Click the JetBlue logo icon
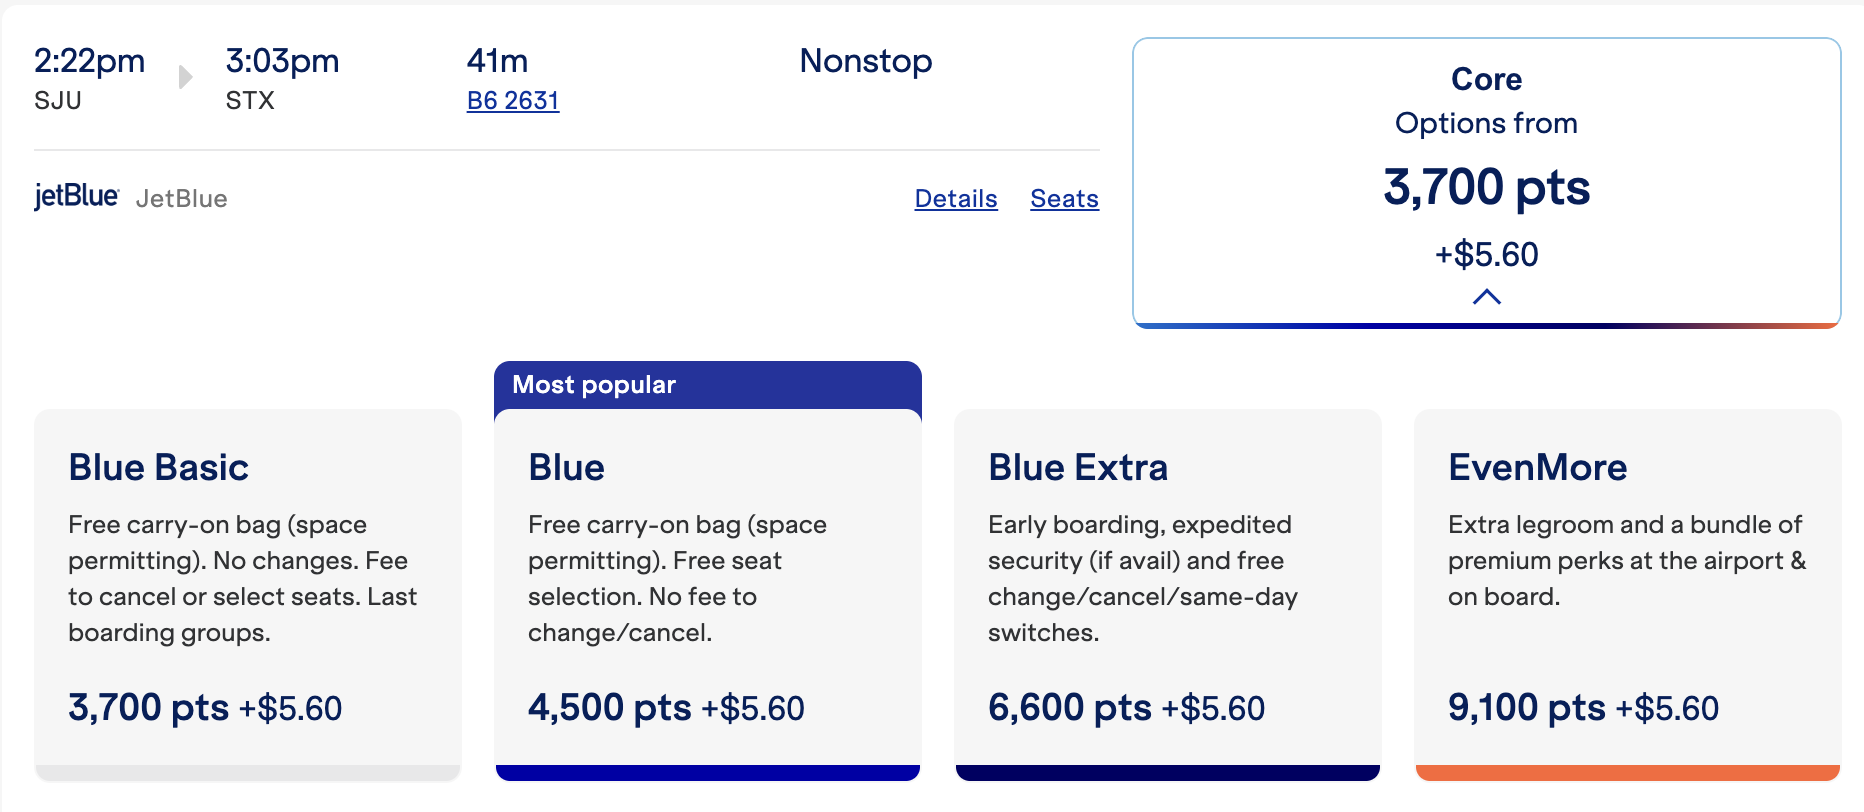Viewport: 1864px width, 812px height. click(x=75, y=196)
